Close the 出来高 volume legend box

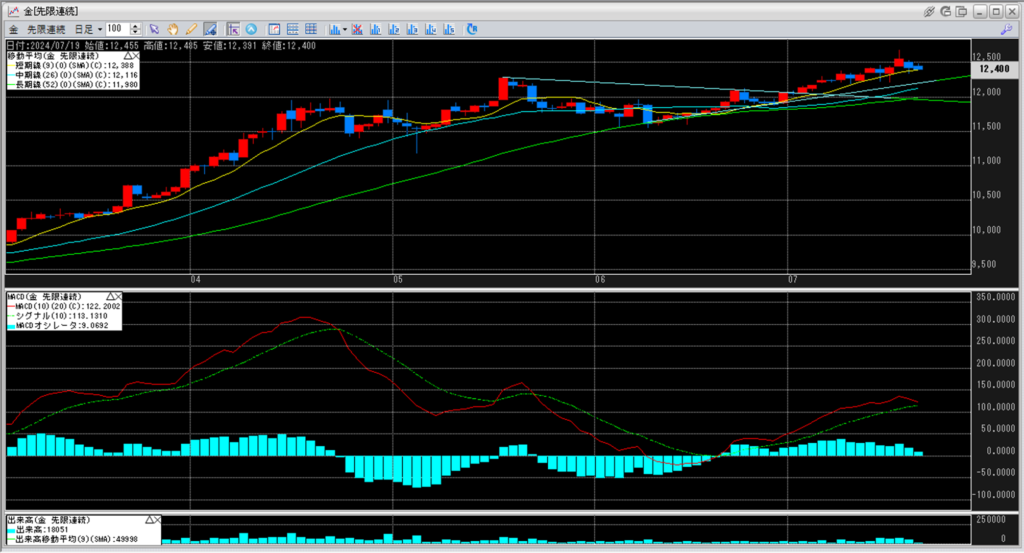[x=155, y=521]
